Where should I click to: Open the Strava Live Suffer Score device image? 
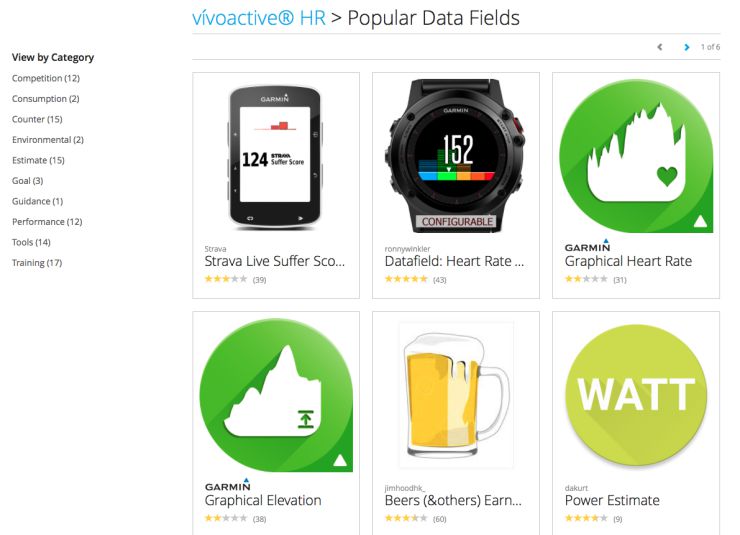pos(276,158)
